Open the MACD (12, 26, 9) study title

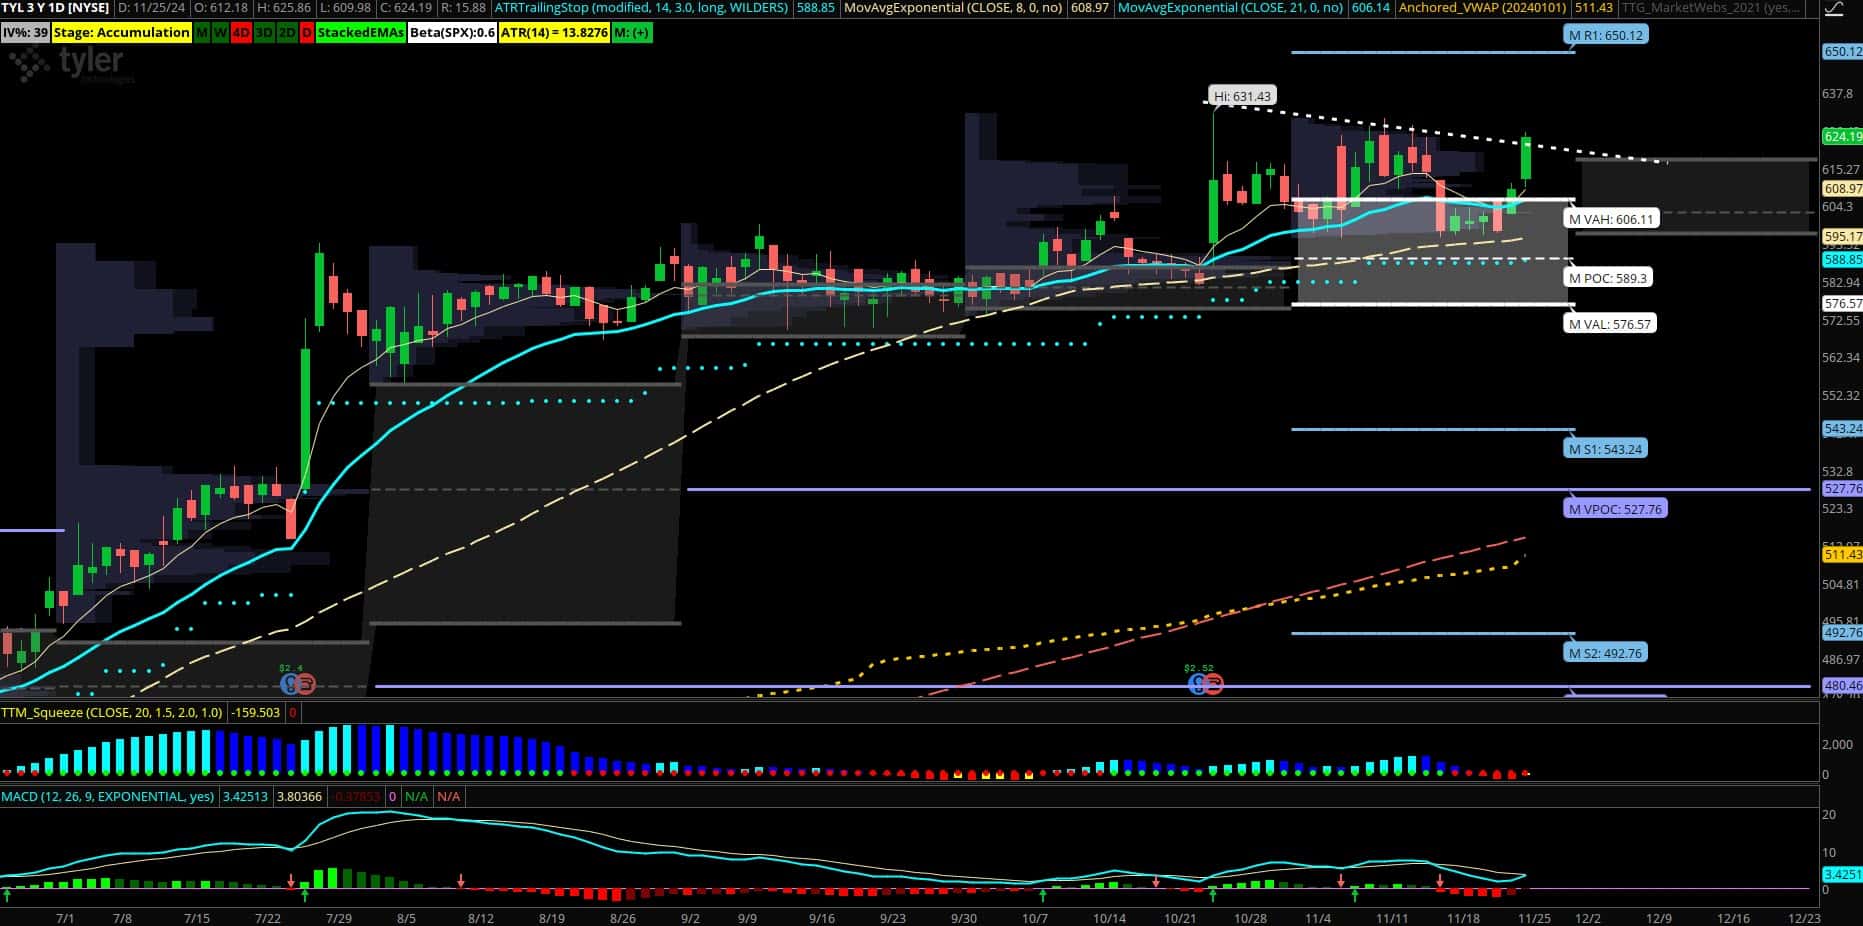(x=108, y=796)
